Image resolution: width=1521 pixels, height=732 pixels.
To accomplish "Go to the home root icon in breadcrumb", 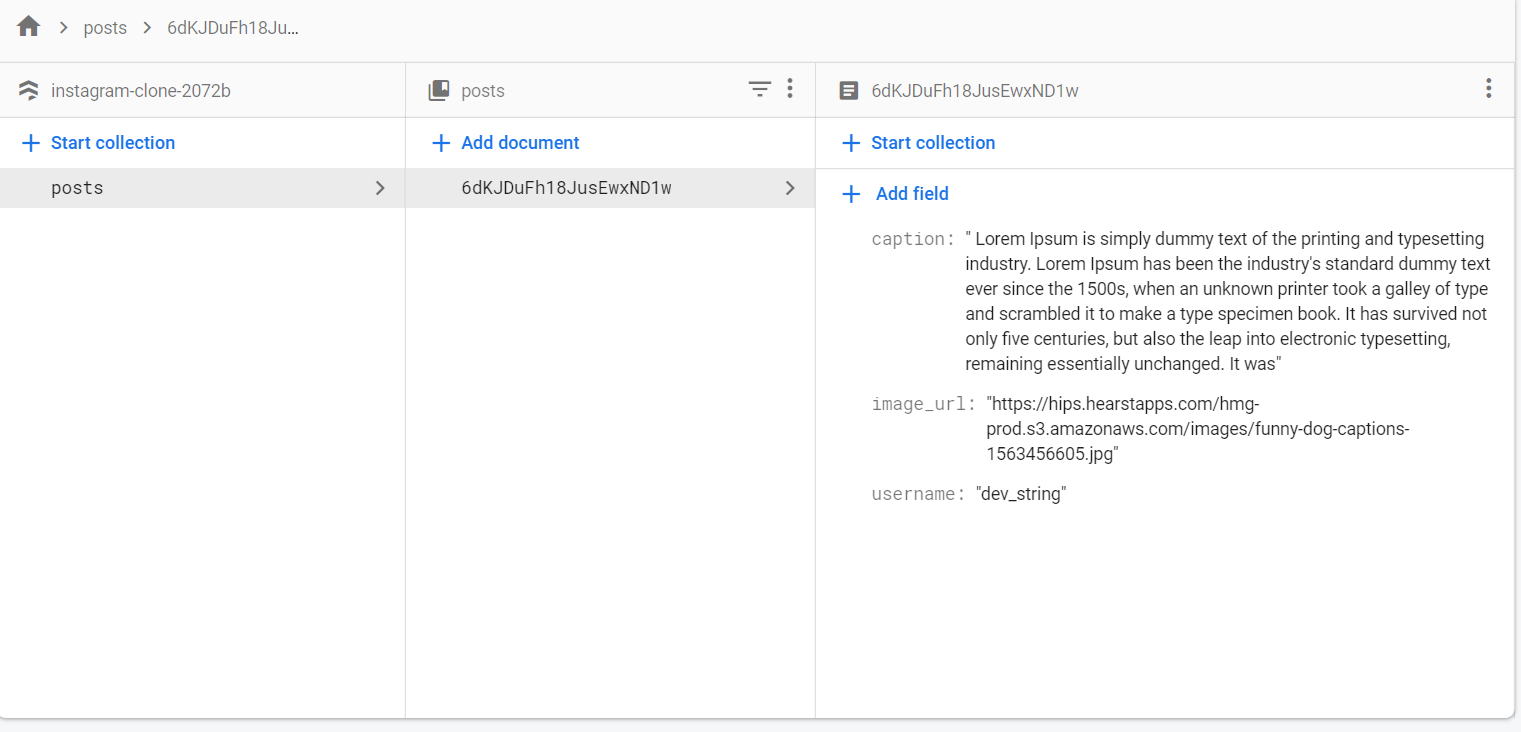I will tap(29, 26).
